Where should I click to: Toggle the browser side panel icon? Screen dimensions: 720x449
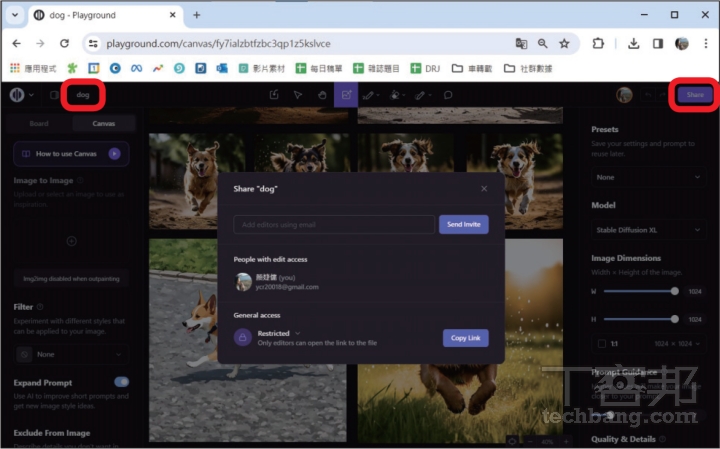tap(658, 44)
